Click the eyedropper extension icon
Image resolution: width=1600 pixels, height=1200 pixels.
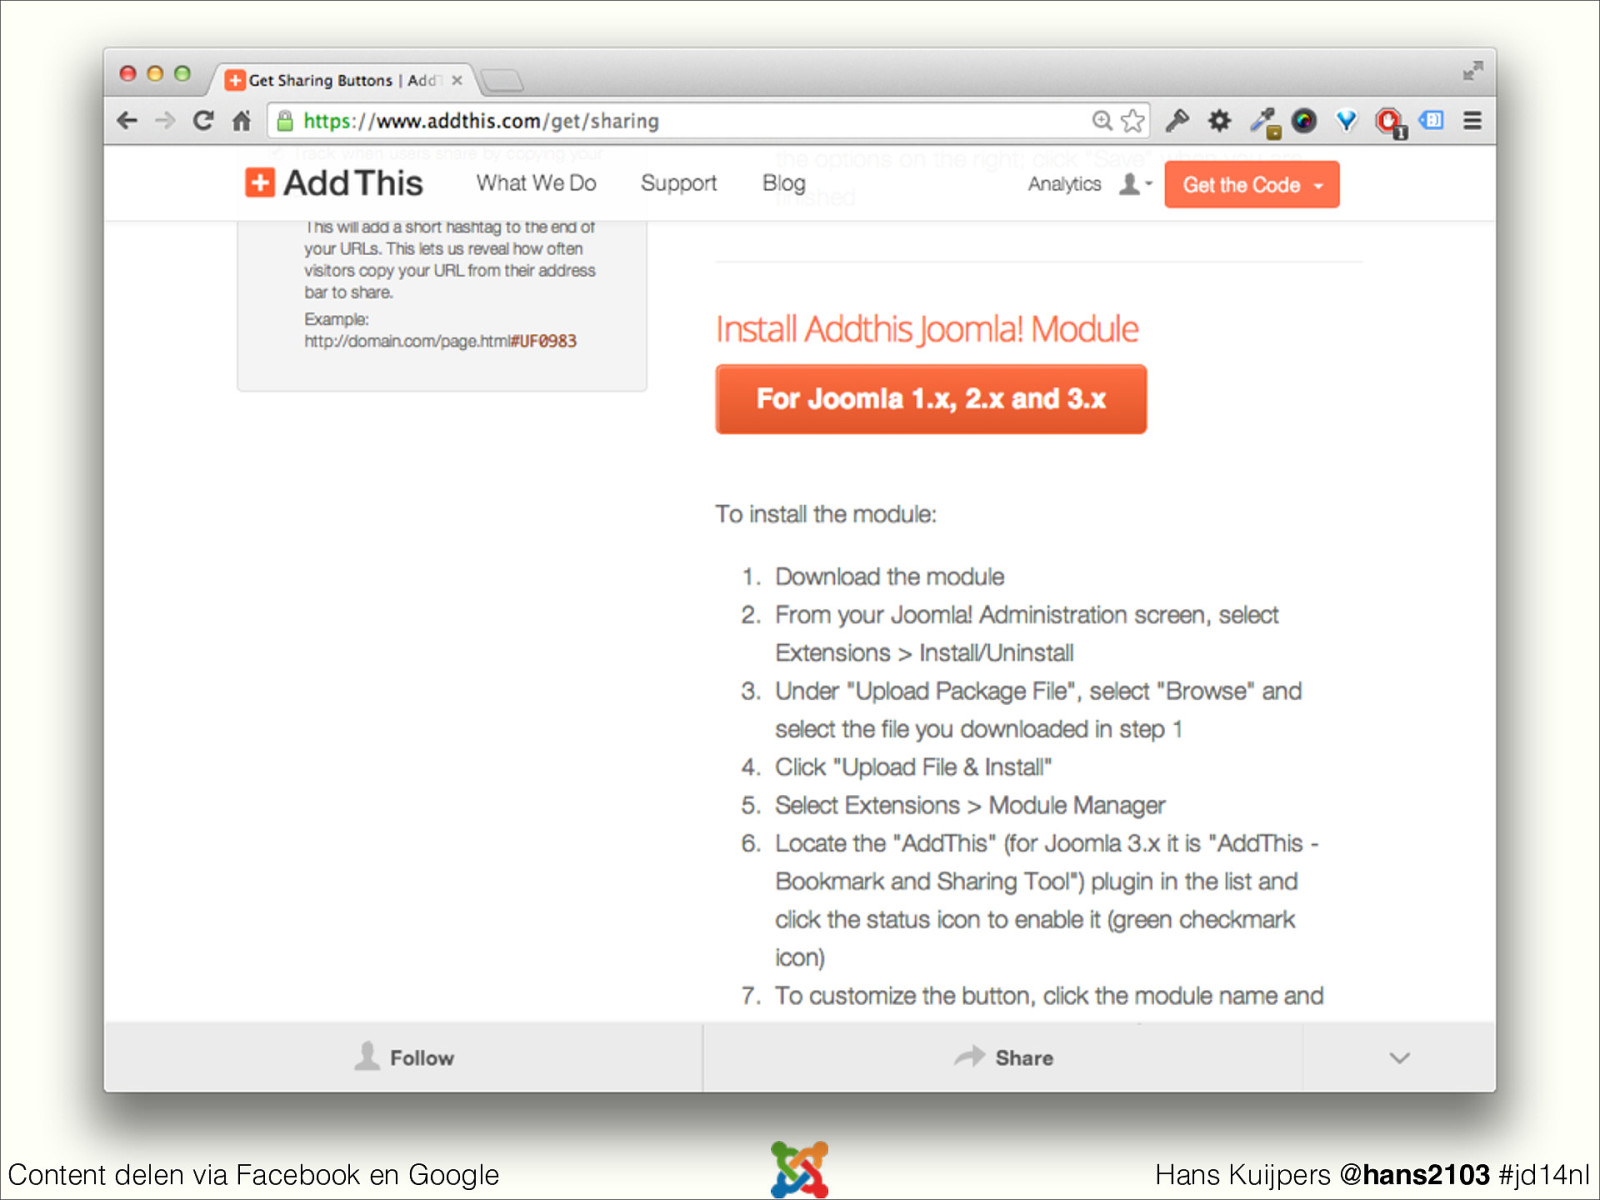[x=1264, y=122]
